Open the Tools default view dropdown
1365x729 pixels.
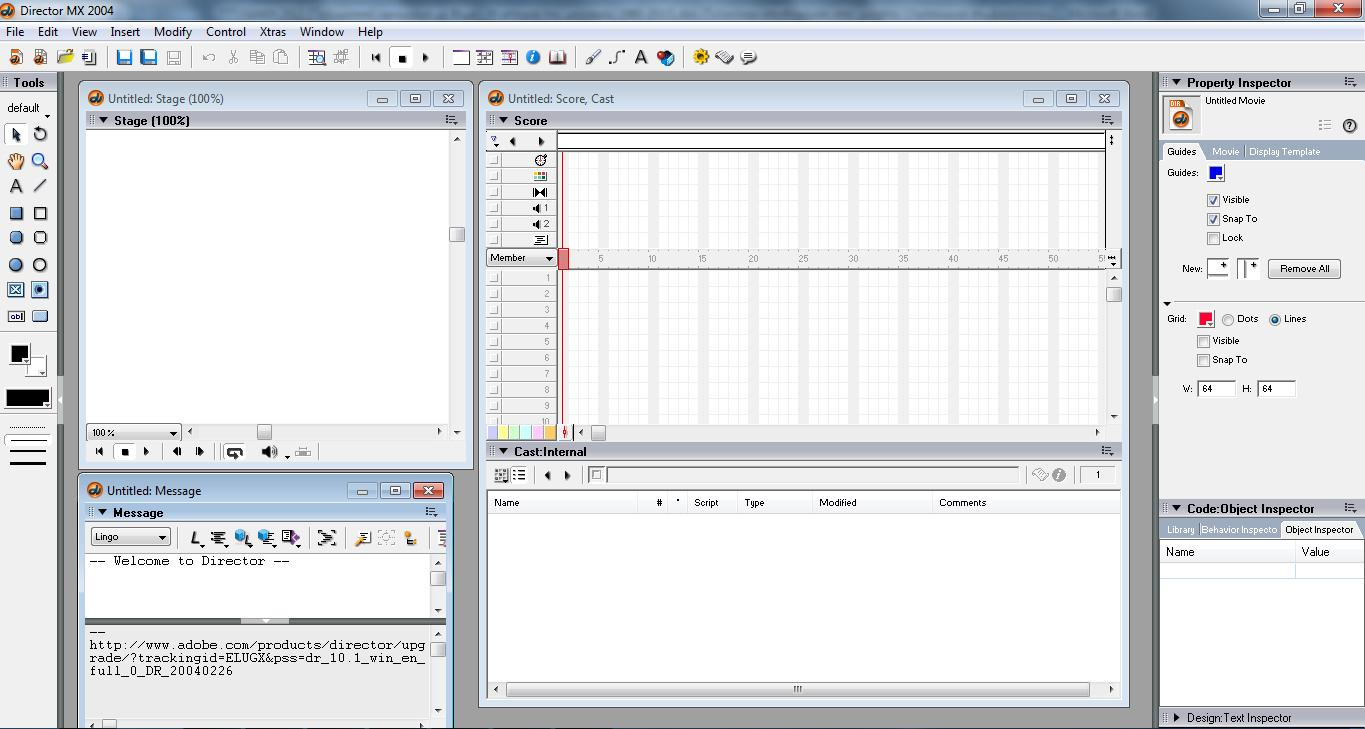pyautogui.click(x=28, y=108)
